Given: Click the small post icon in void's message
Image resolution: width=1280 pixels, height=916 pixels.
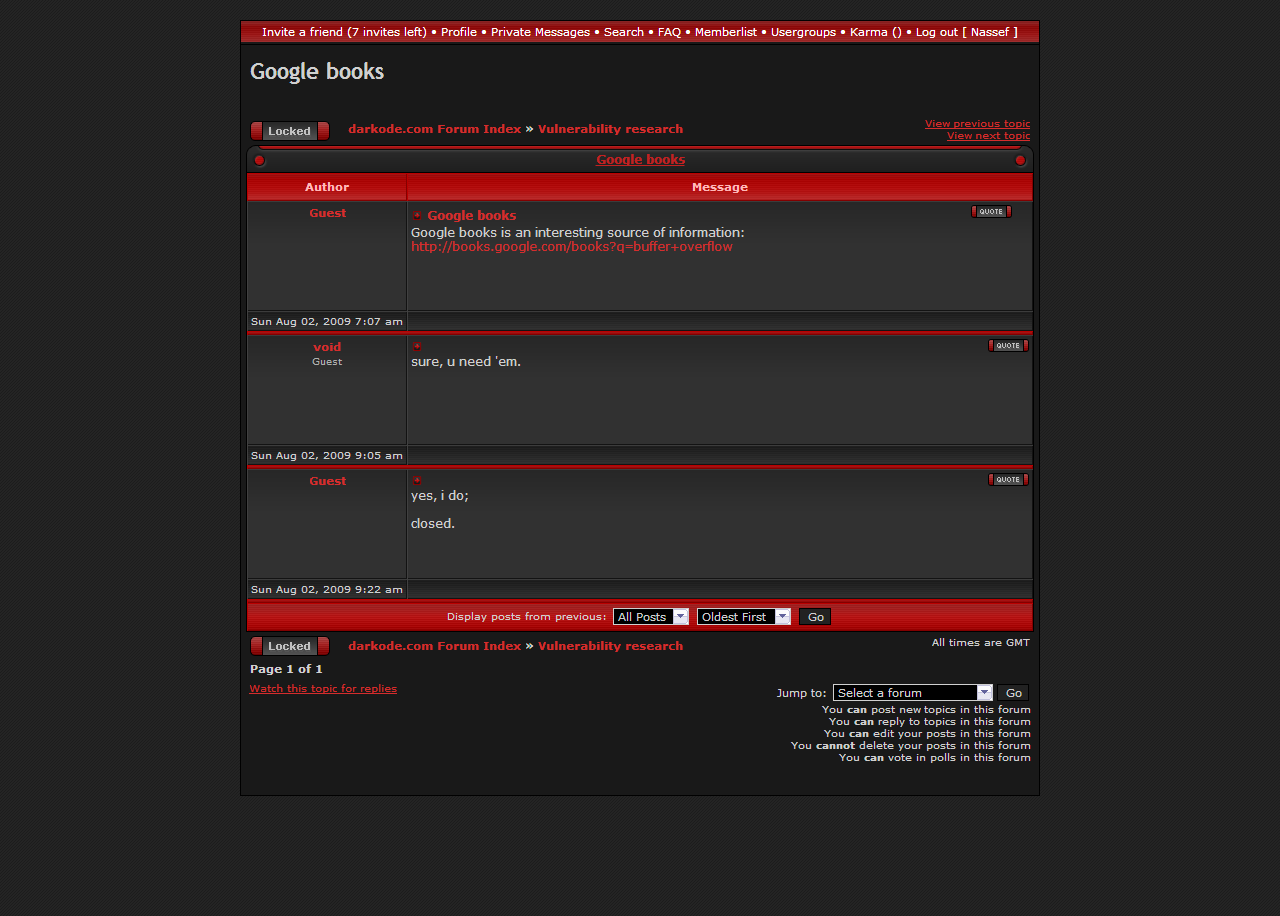Looking at the screenshot, I should pyautogui.click(x=417, y=347).
